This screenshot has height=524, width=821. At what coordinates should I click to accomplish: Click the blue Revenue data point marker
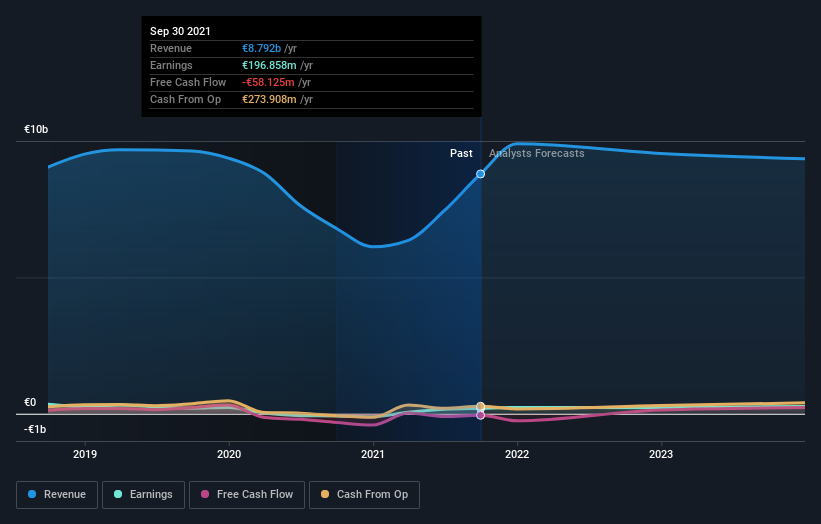click(480, 174)
